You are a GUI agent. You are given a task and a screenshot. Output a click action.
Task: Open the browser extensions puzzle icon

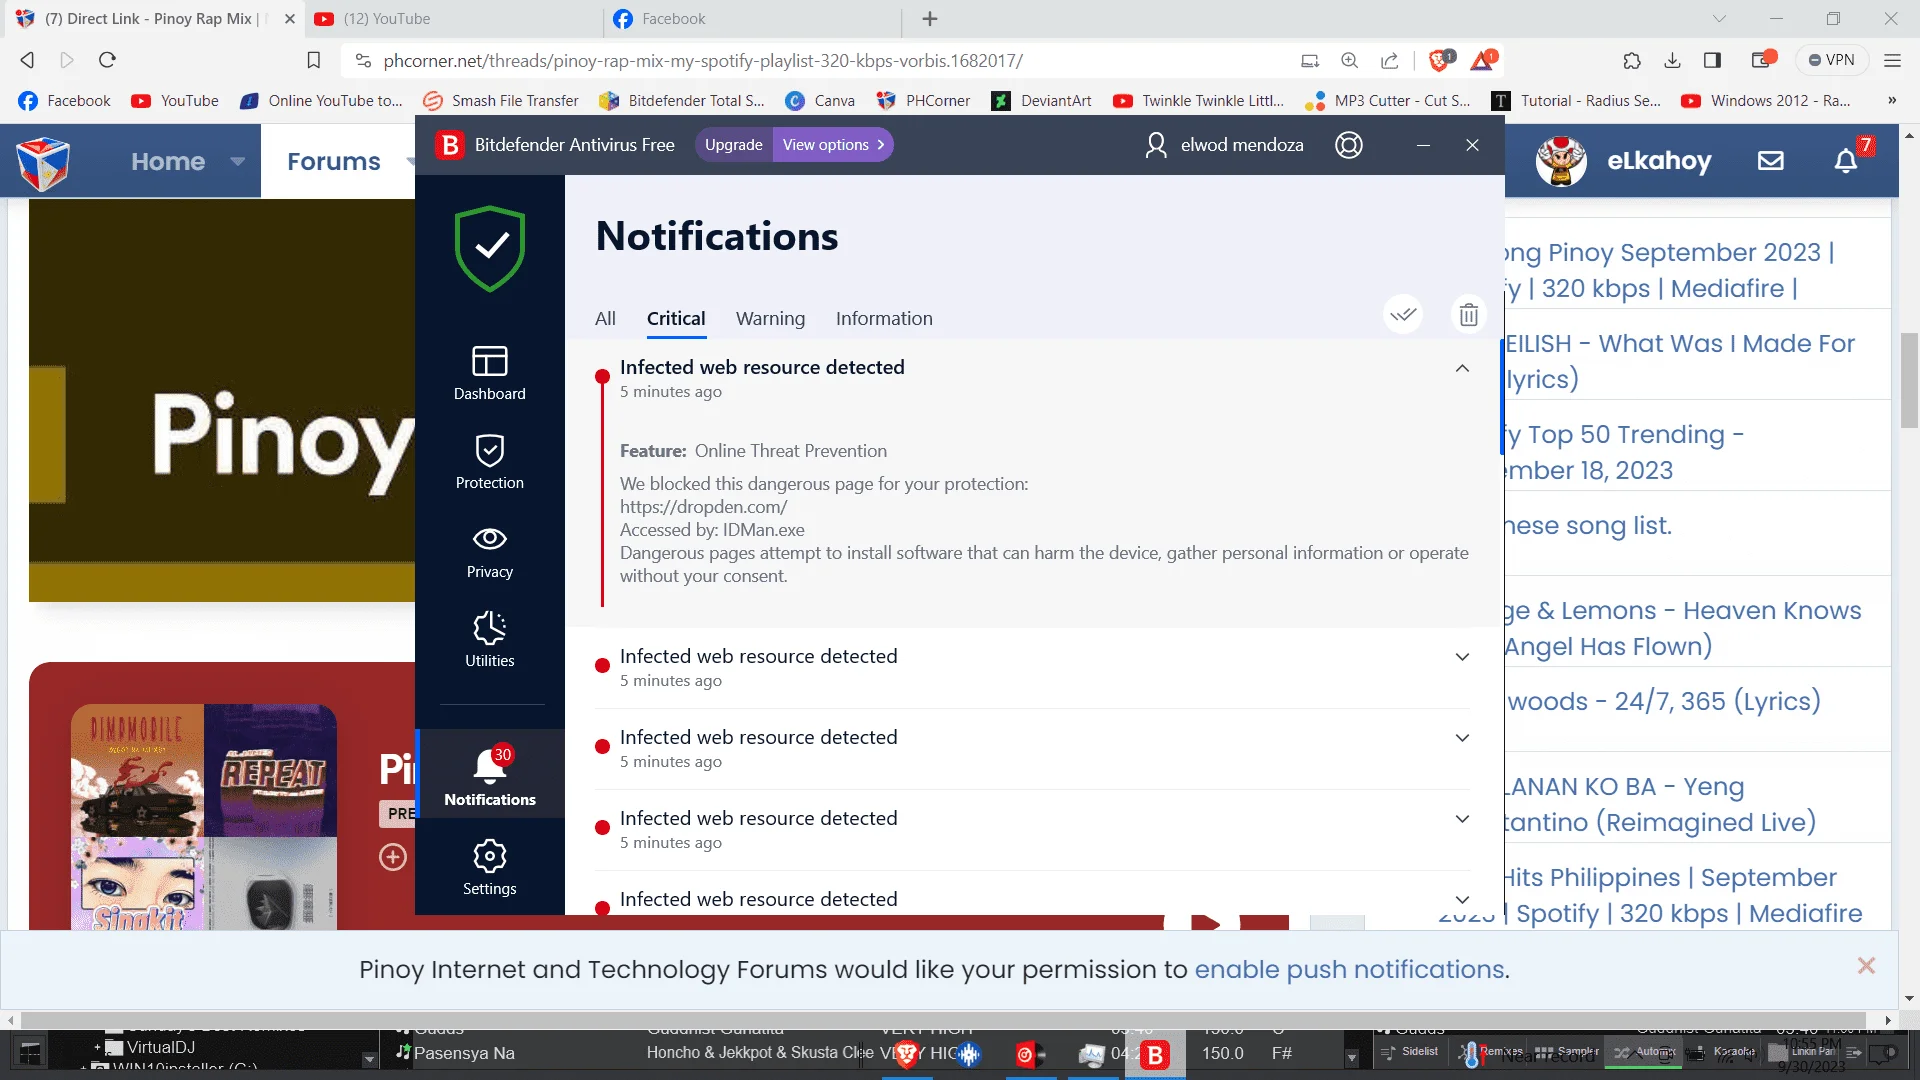coord(1632,60)
